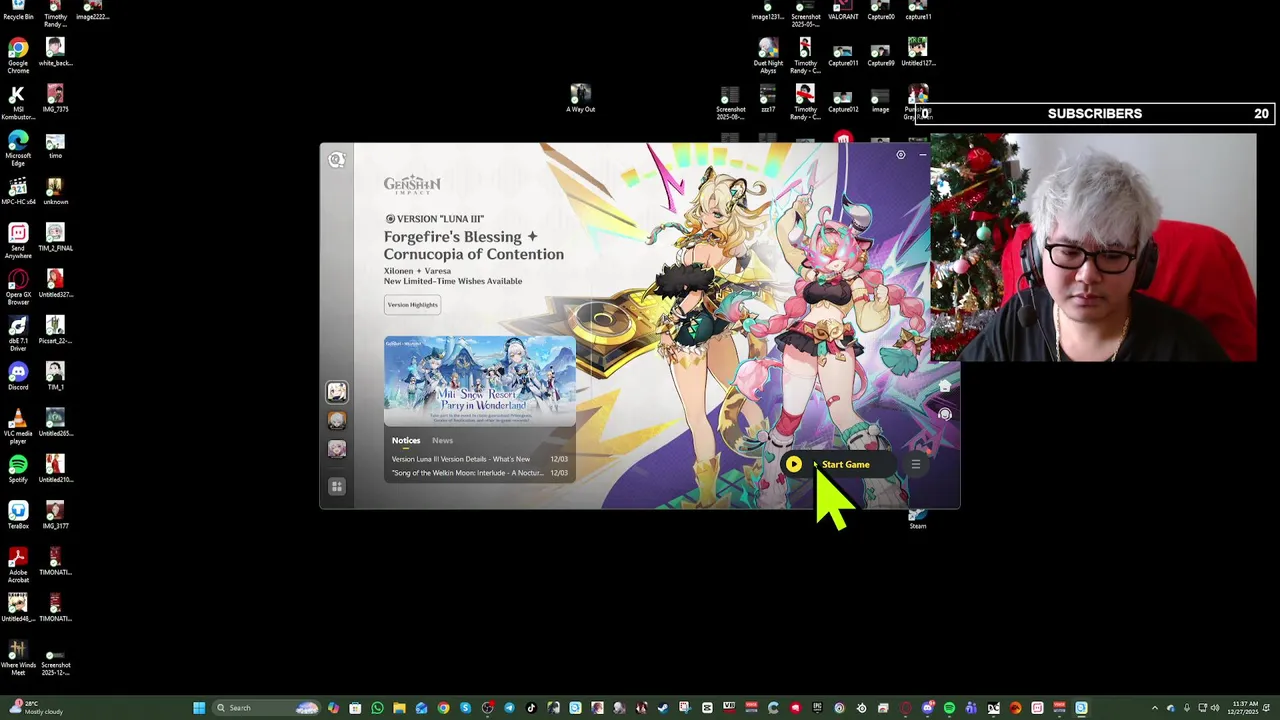This screenshot has width=1280, height=720.
Task: Open File Explorer from the taskbar
Action: [399, 708]
